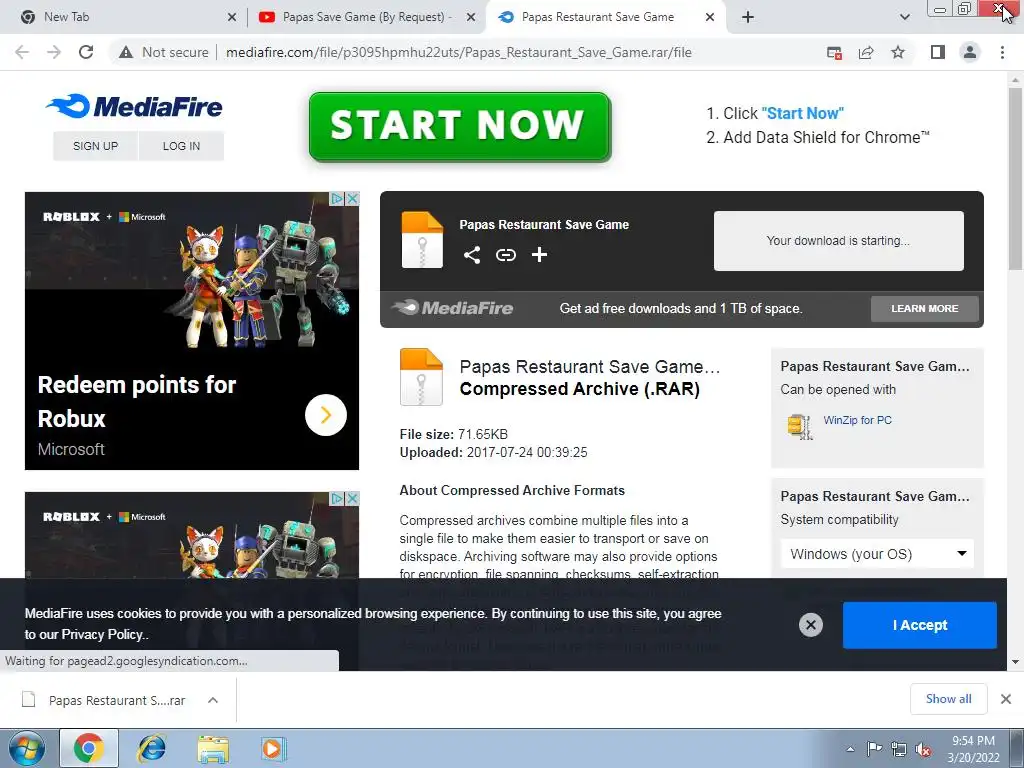Share the file via the share icon
This screenshot has width=1024, height=768.
click(x=472, y=255)
